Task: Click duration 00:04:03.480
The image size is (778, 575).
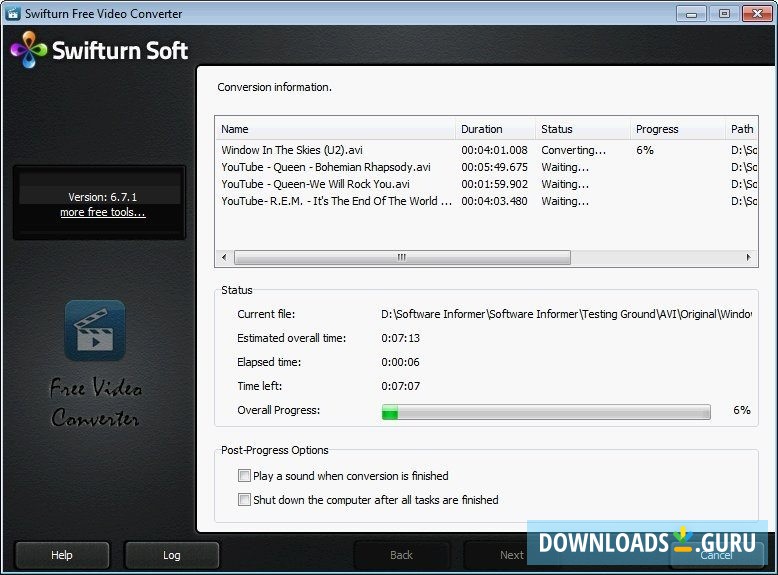Action: pyautogui.click(x=494, y=201)
